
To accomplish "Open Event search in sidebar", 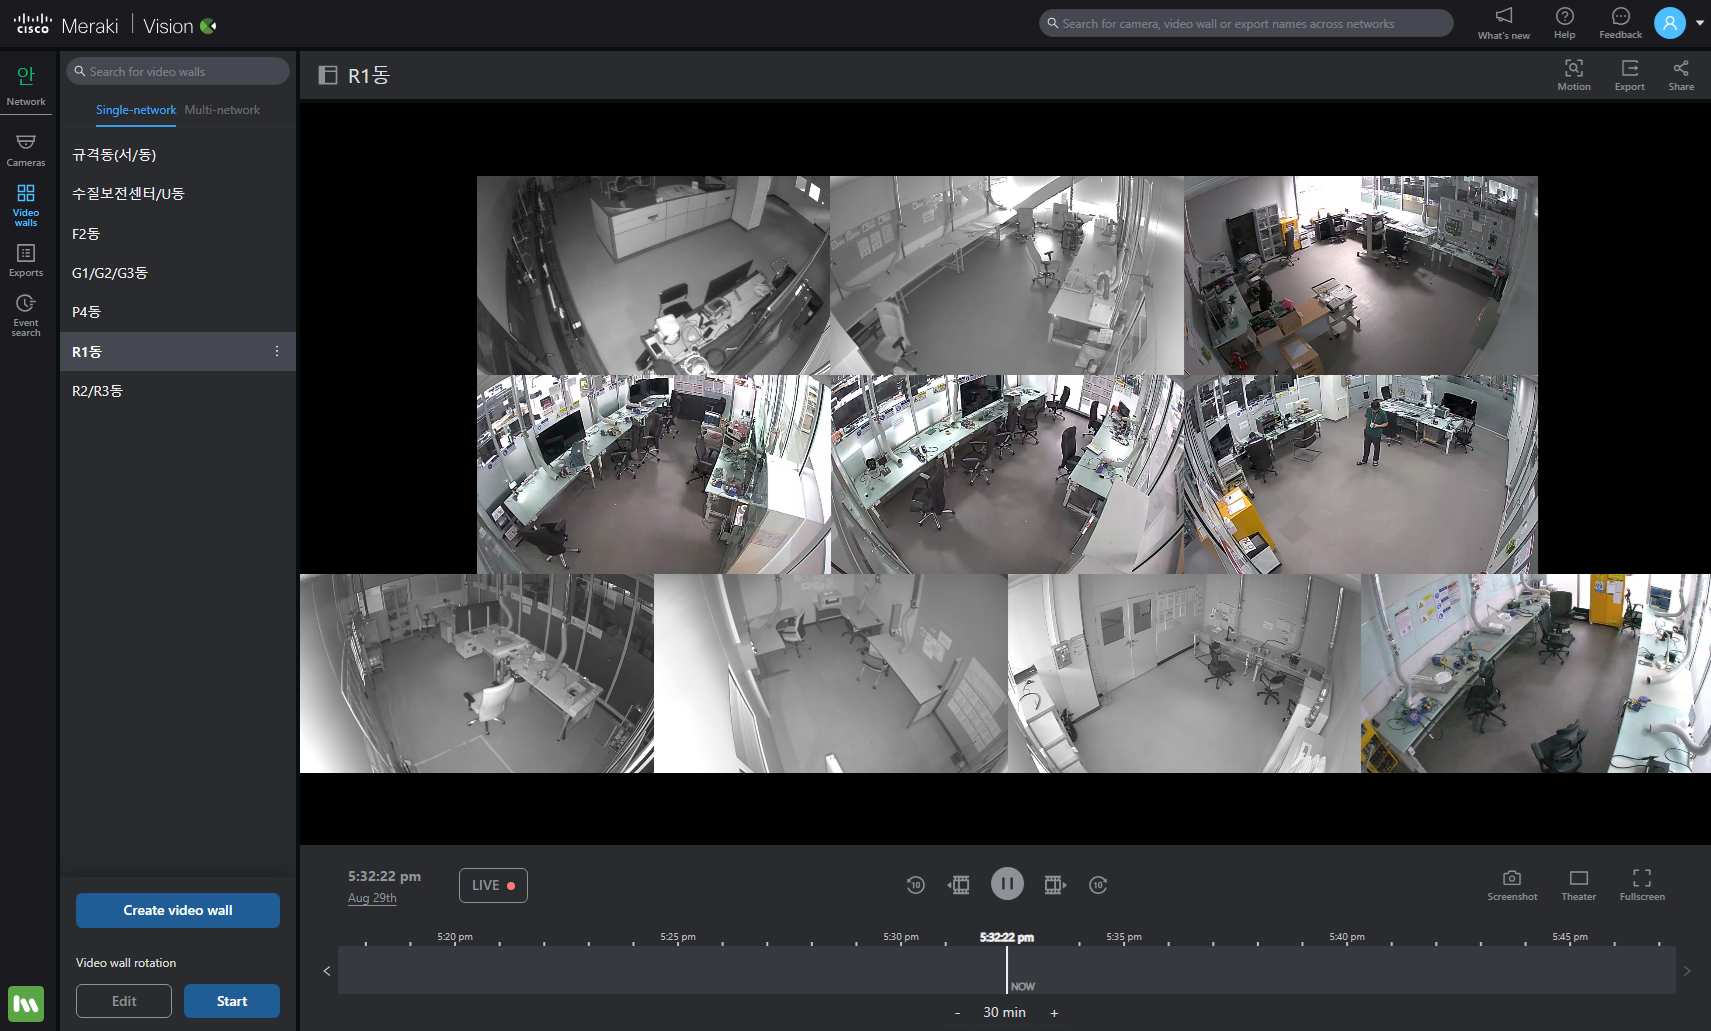I will coord(26,314).
